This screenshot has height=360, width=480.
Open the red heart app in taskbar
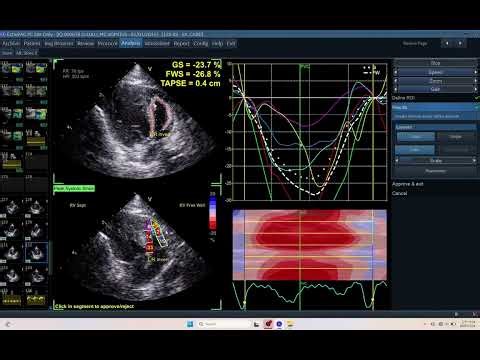268,324
